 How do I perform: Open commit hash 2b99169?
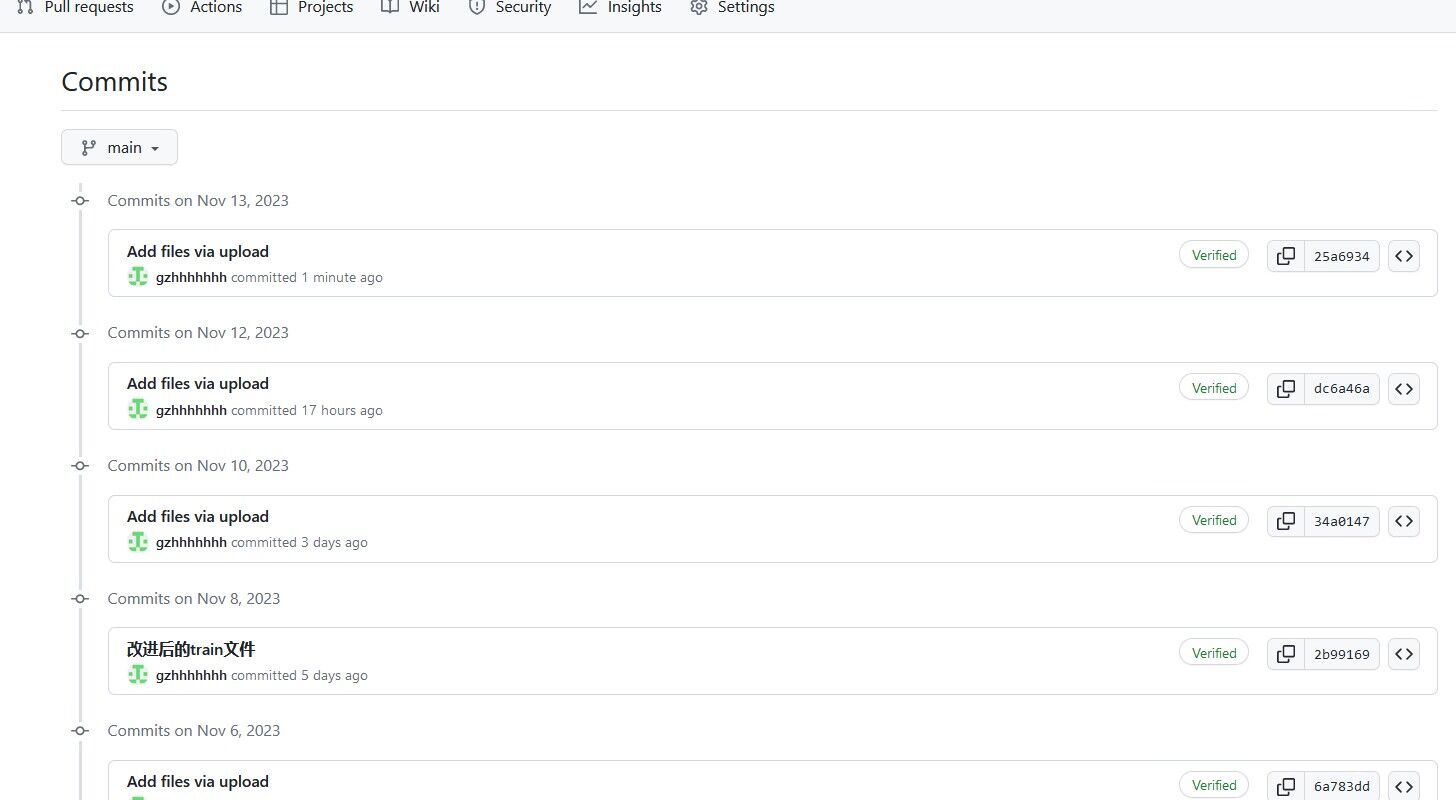[1342, 654]
